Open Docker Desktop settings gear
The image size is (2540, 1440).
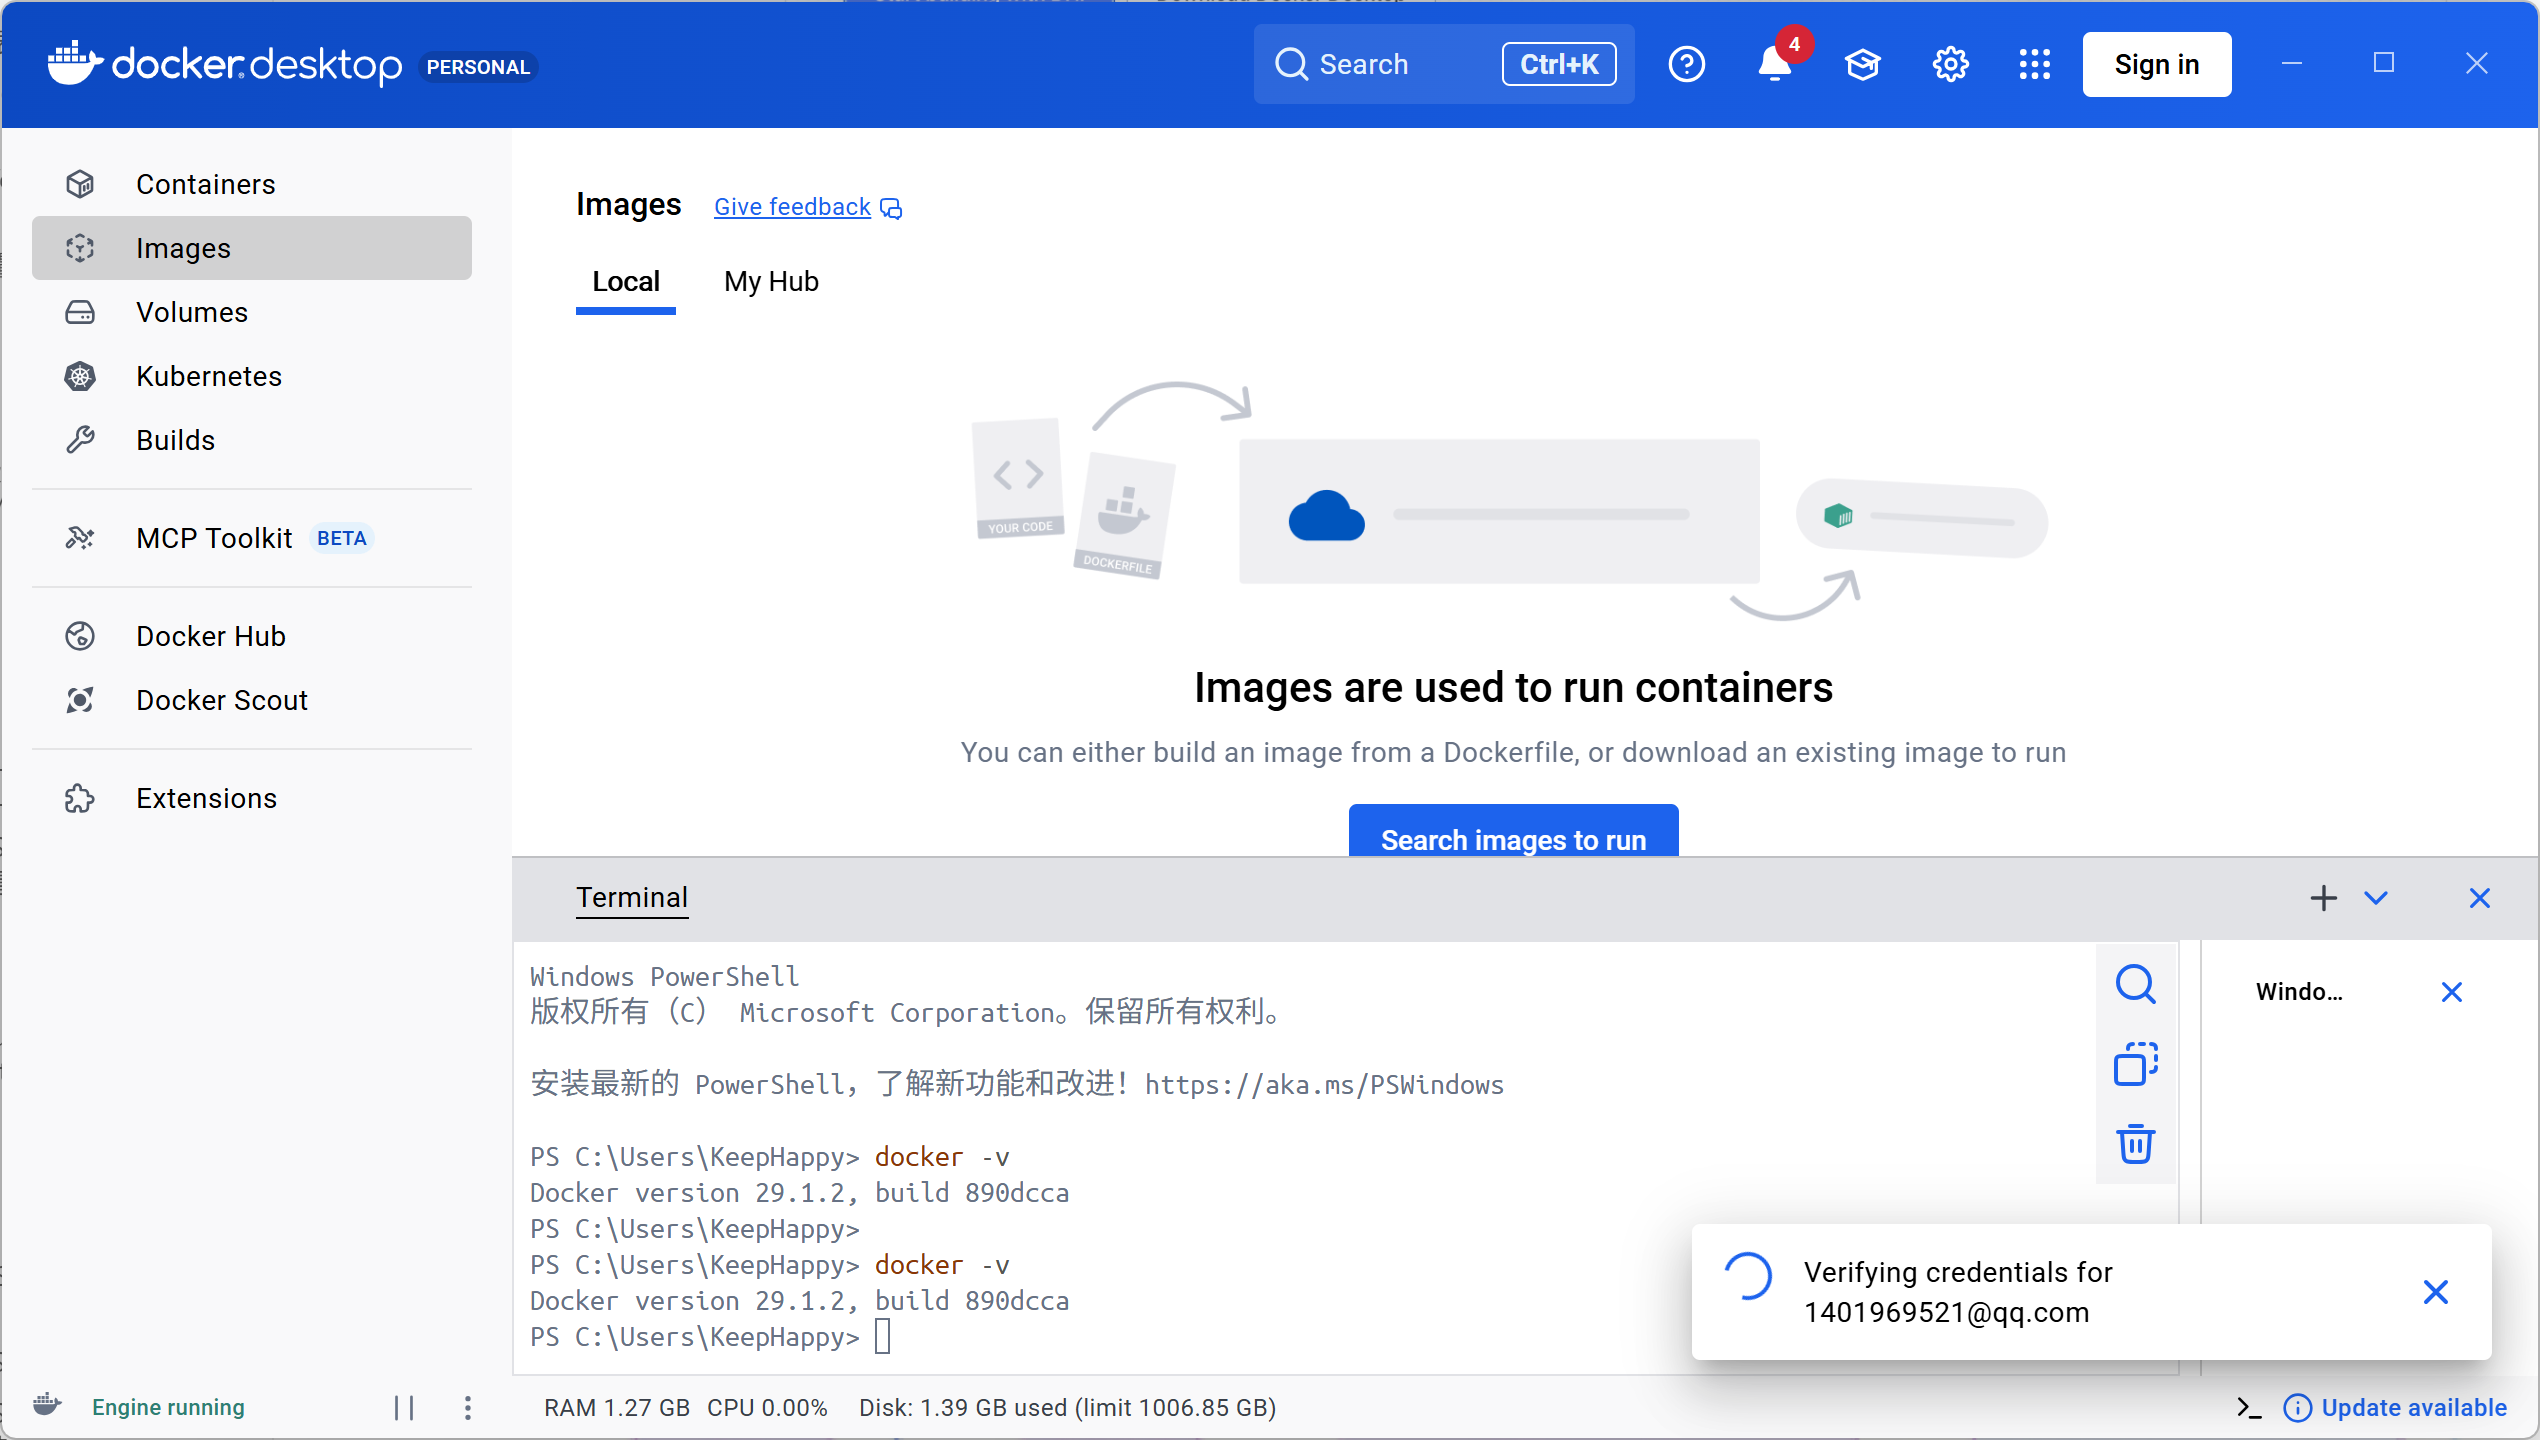pyautogui.click(x=1950, y=65)
